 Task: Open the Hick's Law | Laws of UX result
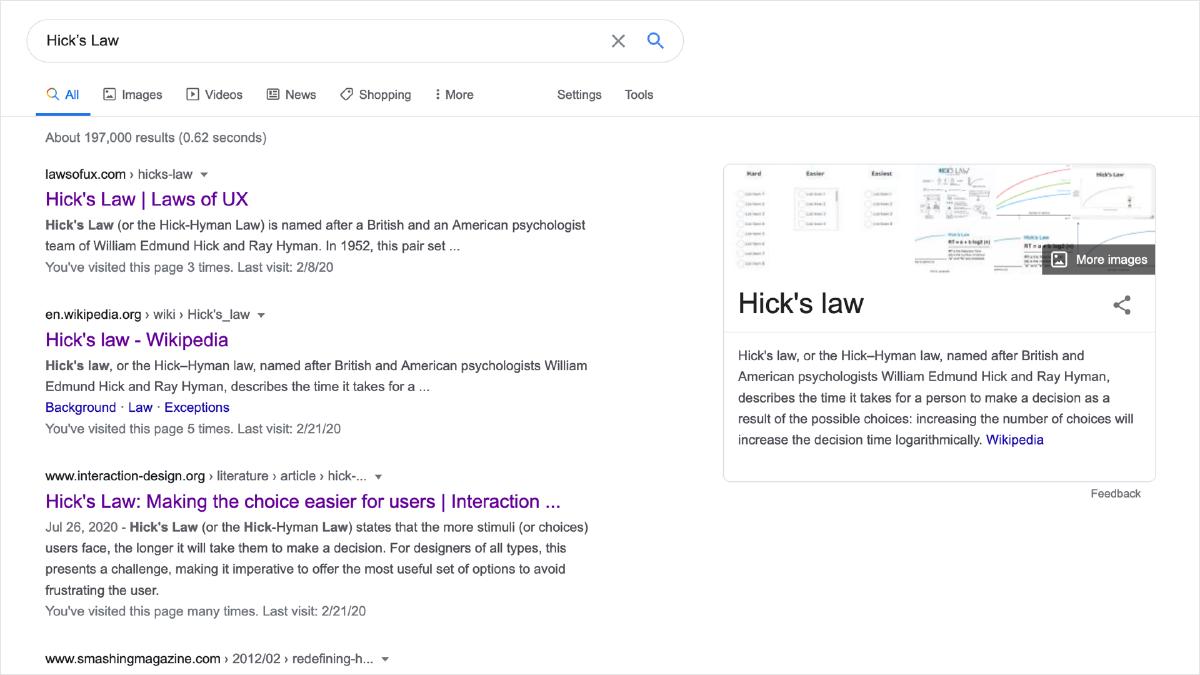(147, 199)
